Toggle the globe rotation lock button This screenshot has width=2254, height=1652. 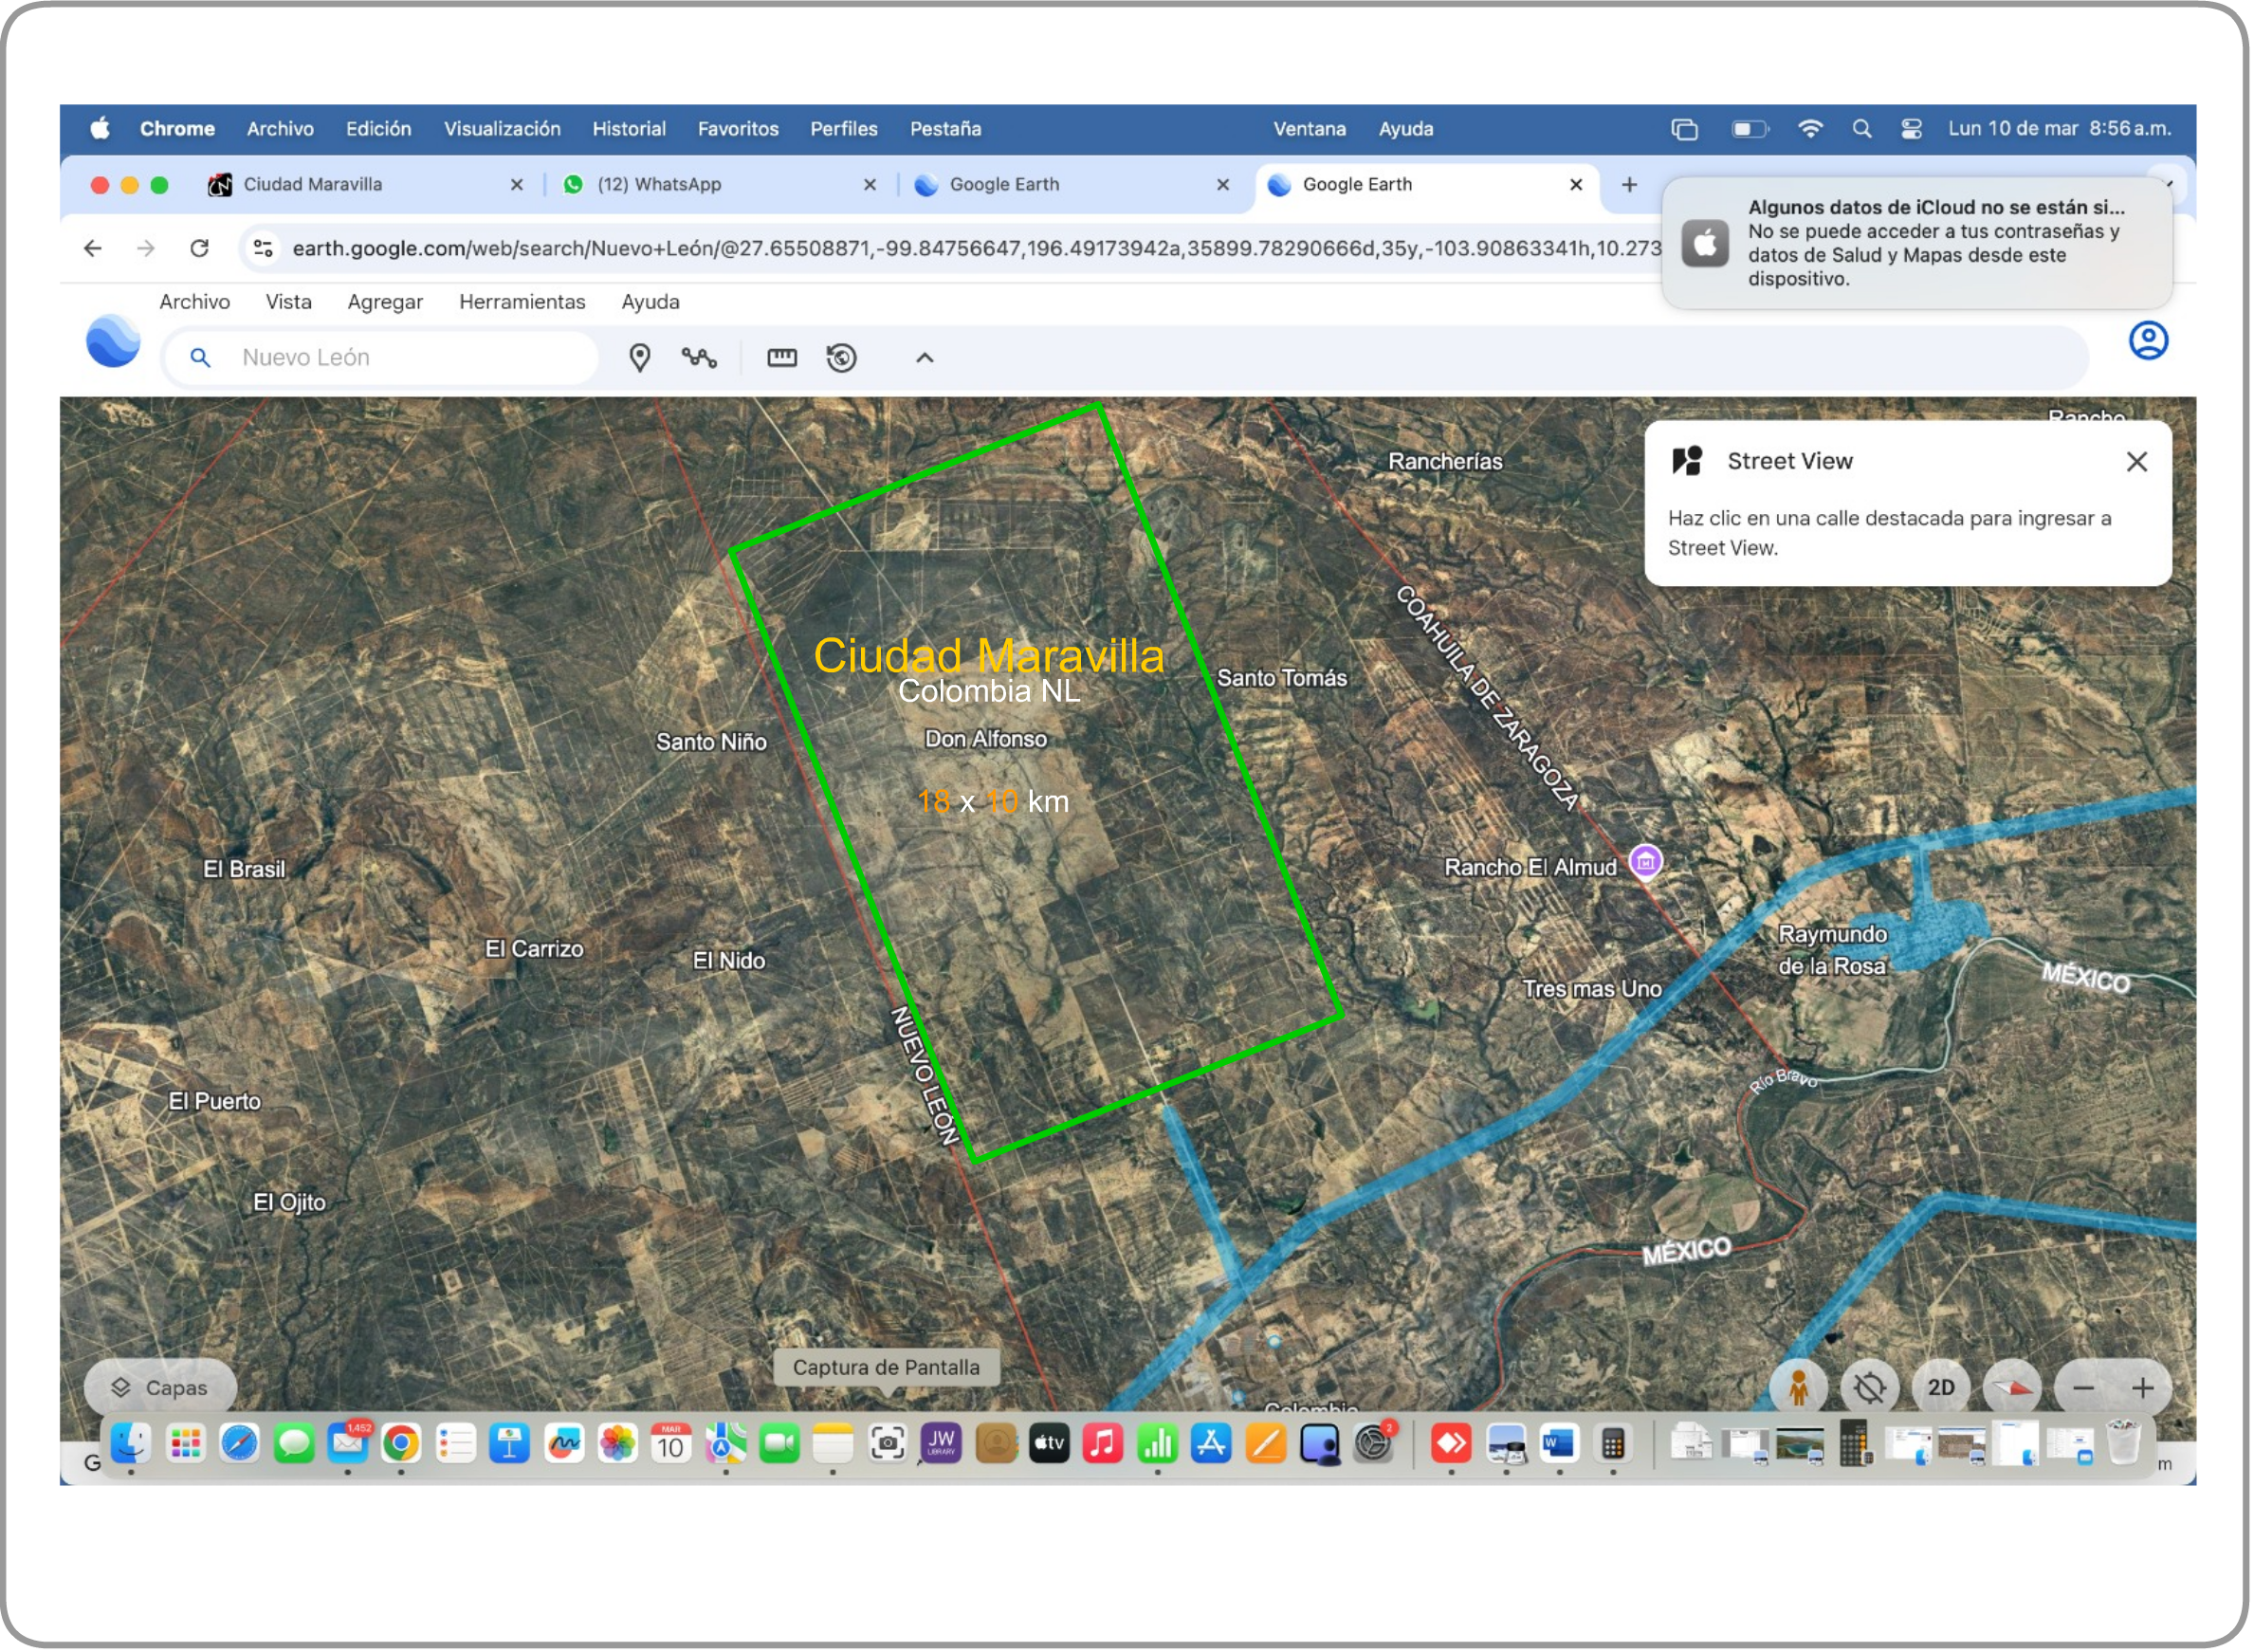coord(1869,1388)
